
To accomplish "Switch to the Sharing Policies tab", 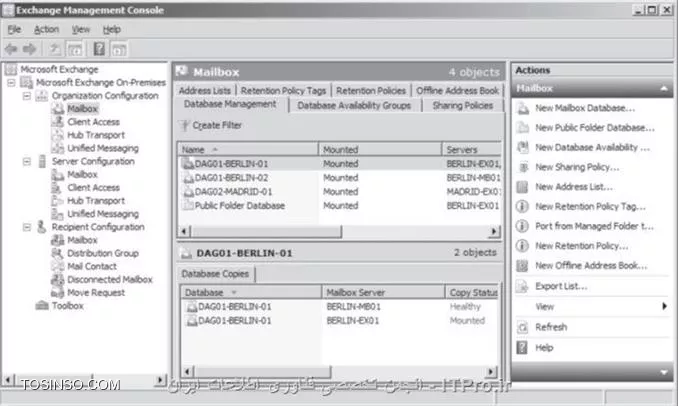I will [x=463, y=105].
